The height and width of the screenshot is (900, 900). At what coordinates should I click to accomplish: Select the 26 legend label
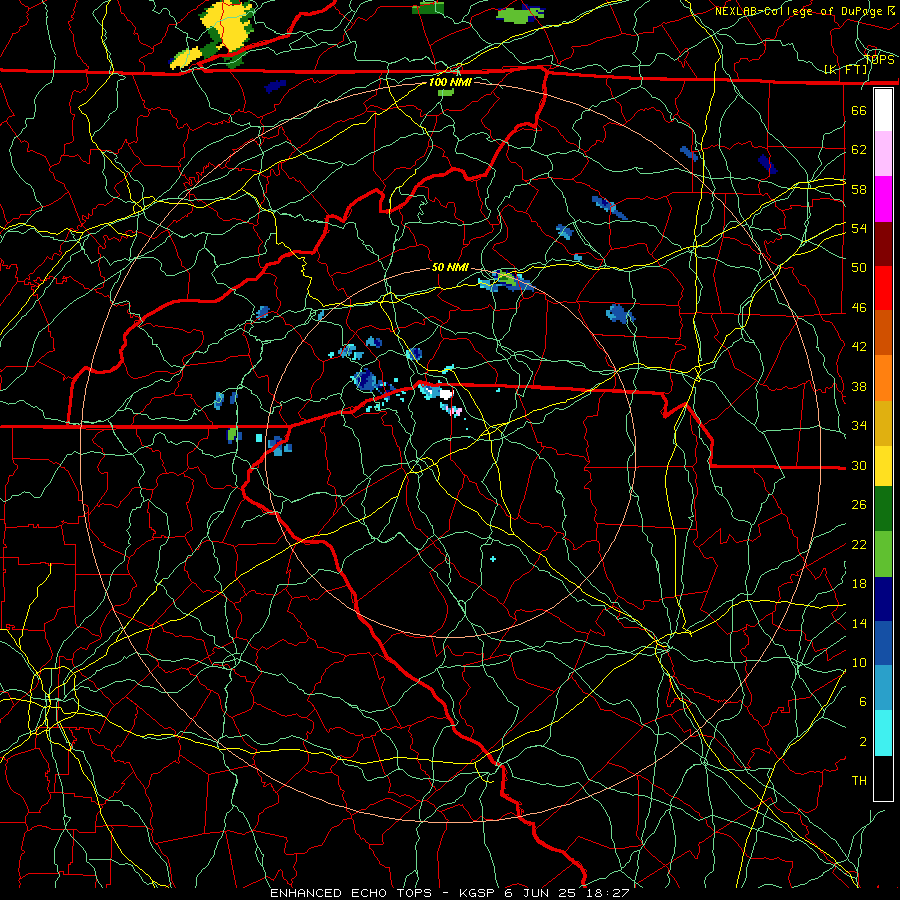[859, 505]
